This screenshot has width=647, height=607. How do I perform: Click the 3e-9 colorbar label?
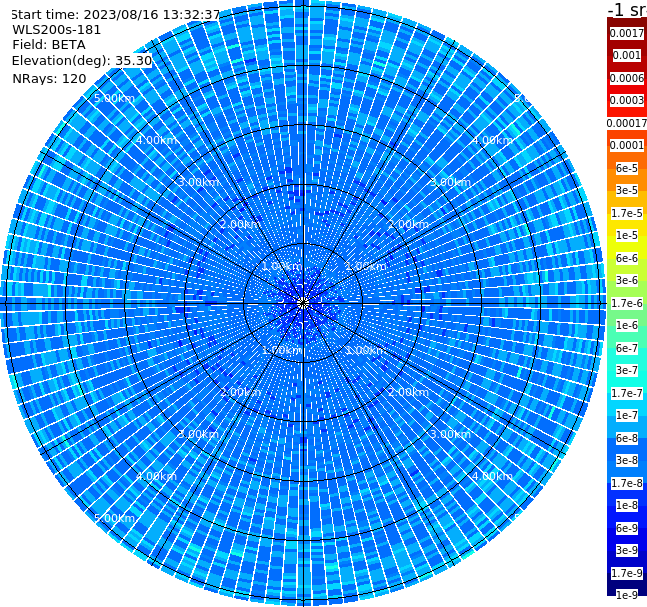pyautogui.click(x=627, y=550)
